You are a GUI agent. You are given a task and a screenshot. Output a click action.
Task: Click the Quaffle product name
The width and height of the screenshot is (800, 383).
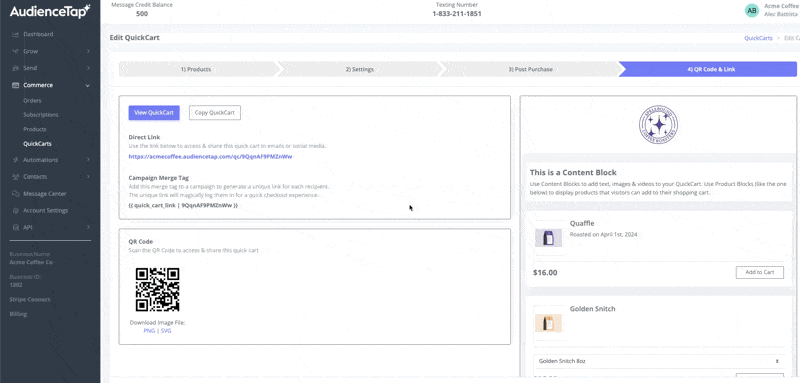pos(582,223)
